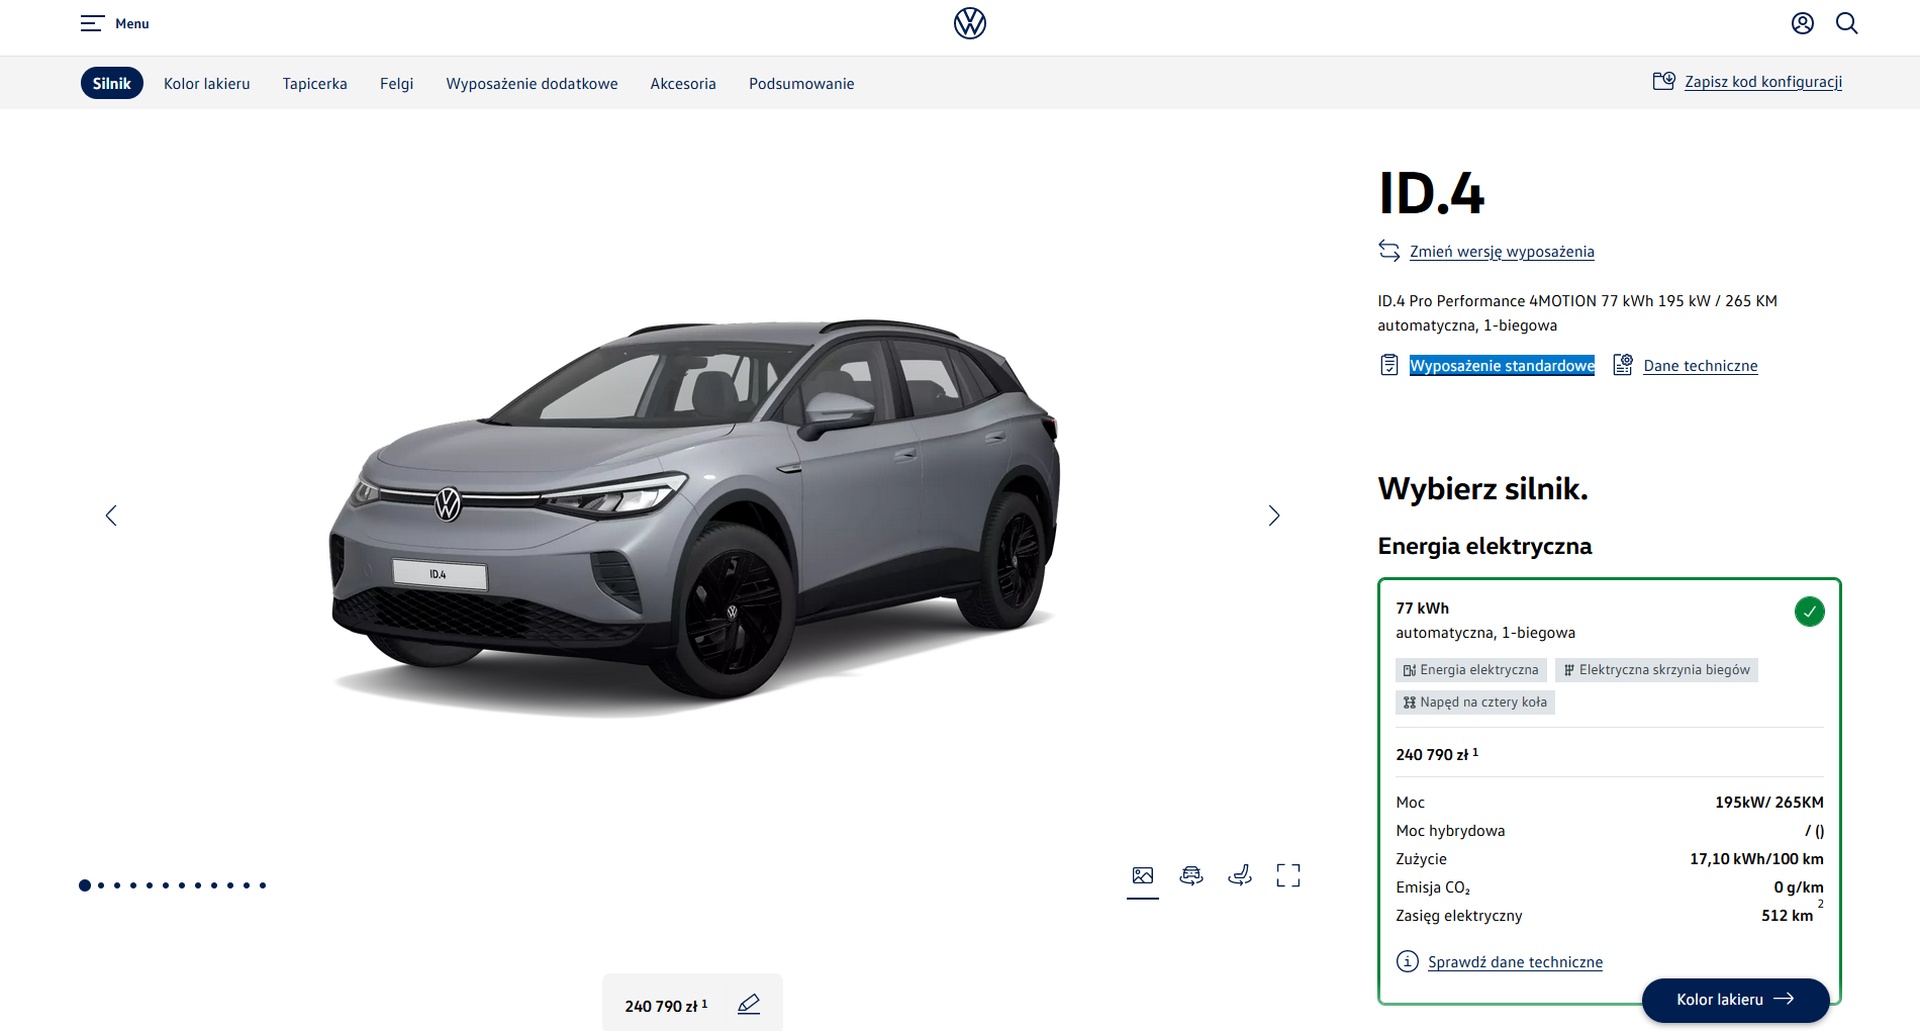Open fullscreen view icon
This screenshot has width=1920, height=1031.
pyautogui.click(x=1288, y=876)
